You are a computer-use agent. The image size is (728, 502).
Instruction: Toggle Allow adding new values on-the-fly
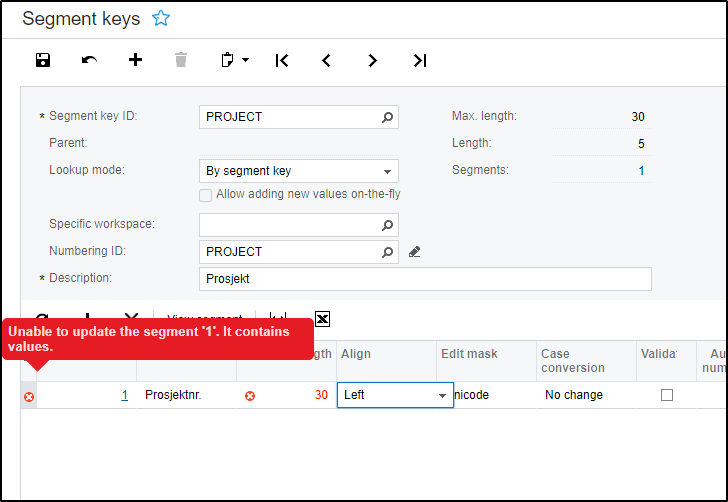click(206, 195)
